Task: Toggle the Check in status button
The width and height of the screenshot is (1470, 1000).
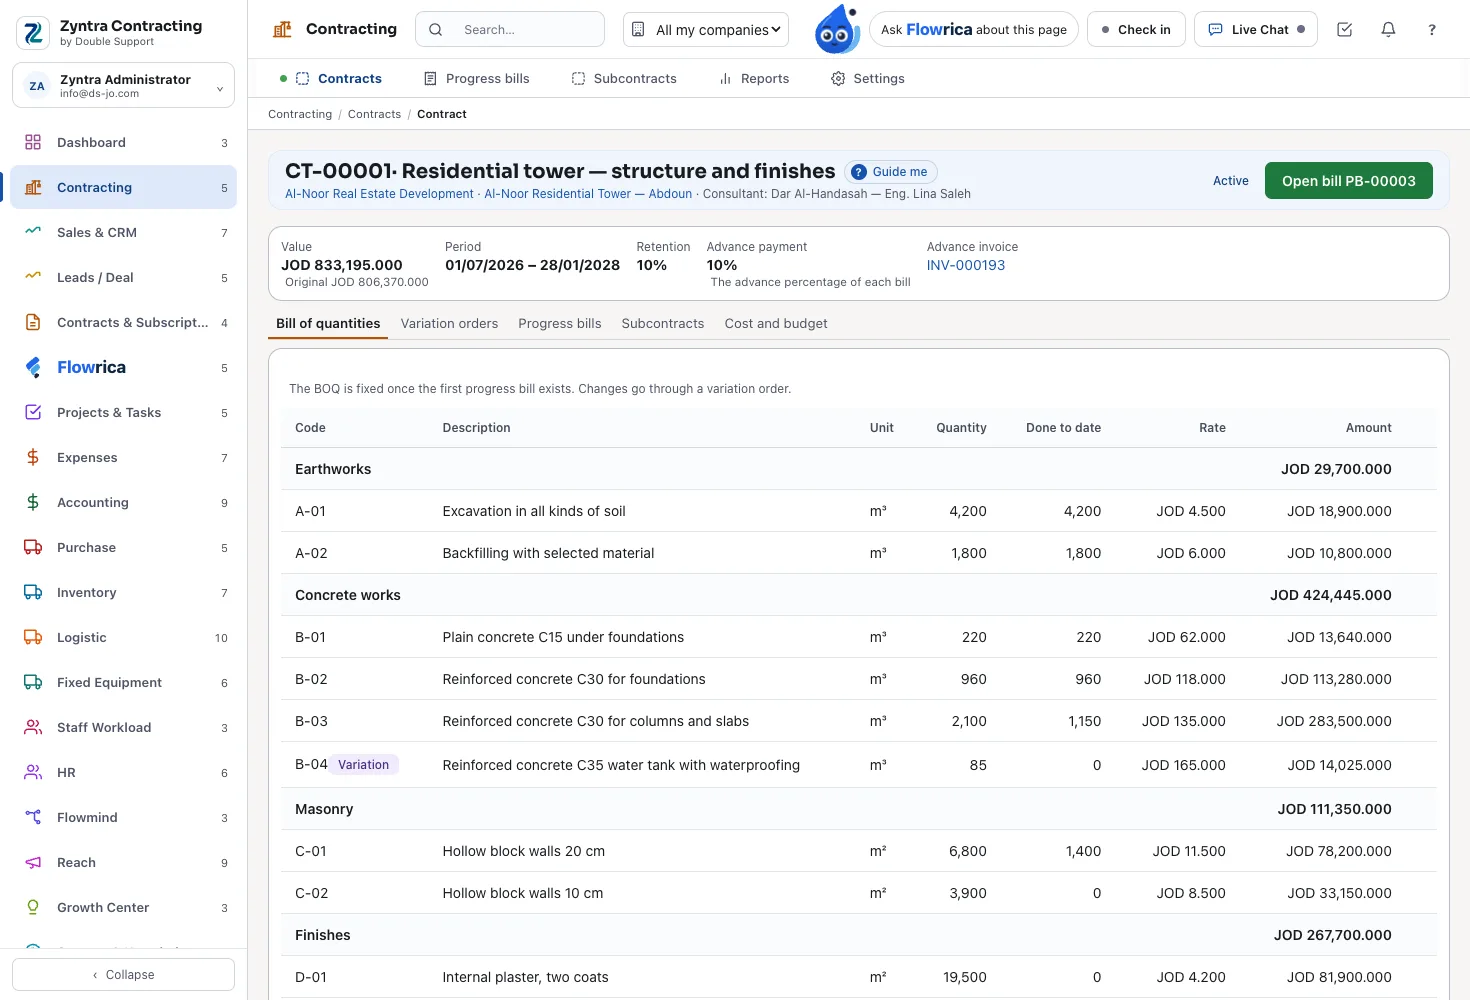Action: 1136,30
